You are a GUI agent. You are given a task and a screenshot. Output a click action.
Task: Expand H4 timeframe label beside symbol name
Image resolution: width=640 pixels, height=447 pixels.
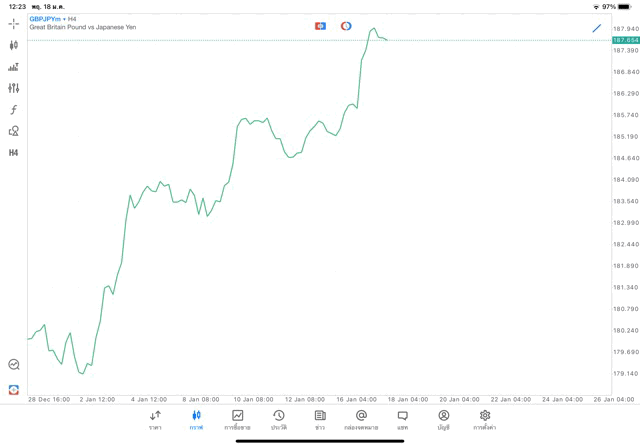72,19
